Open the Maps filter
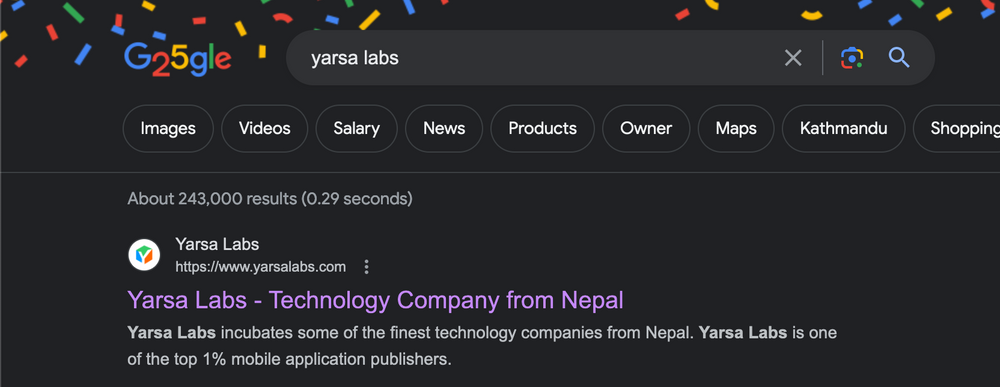Image resolution: width=1000 pixels, height=387 pixels. (736, 129)
